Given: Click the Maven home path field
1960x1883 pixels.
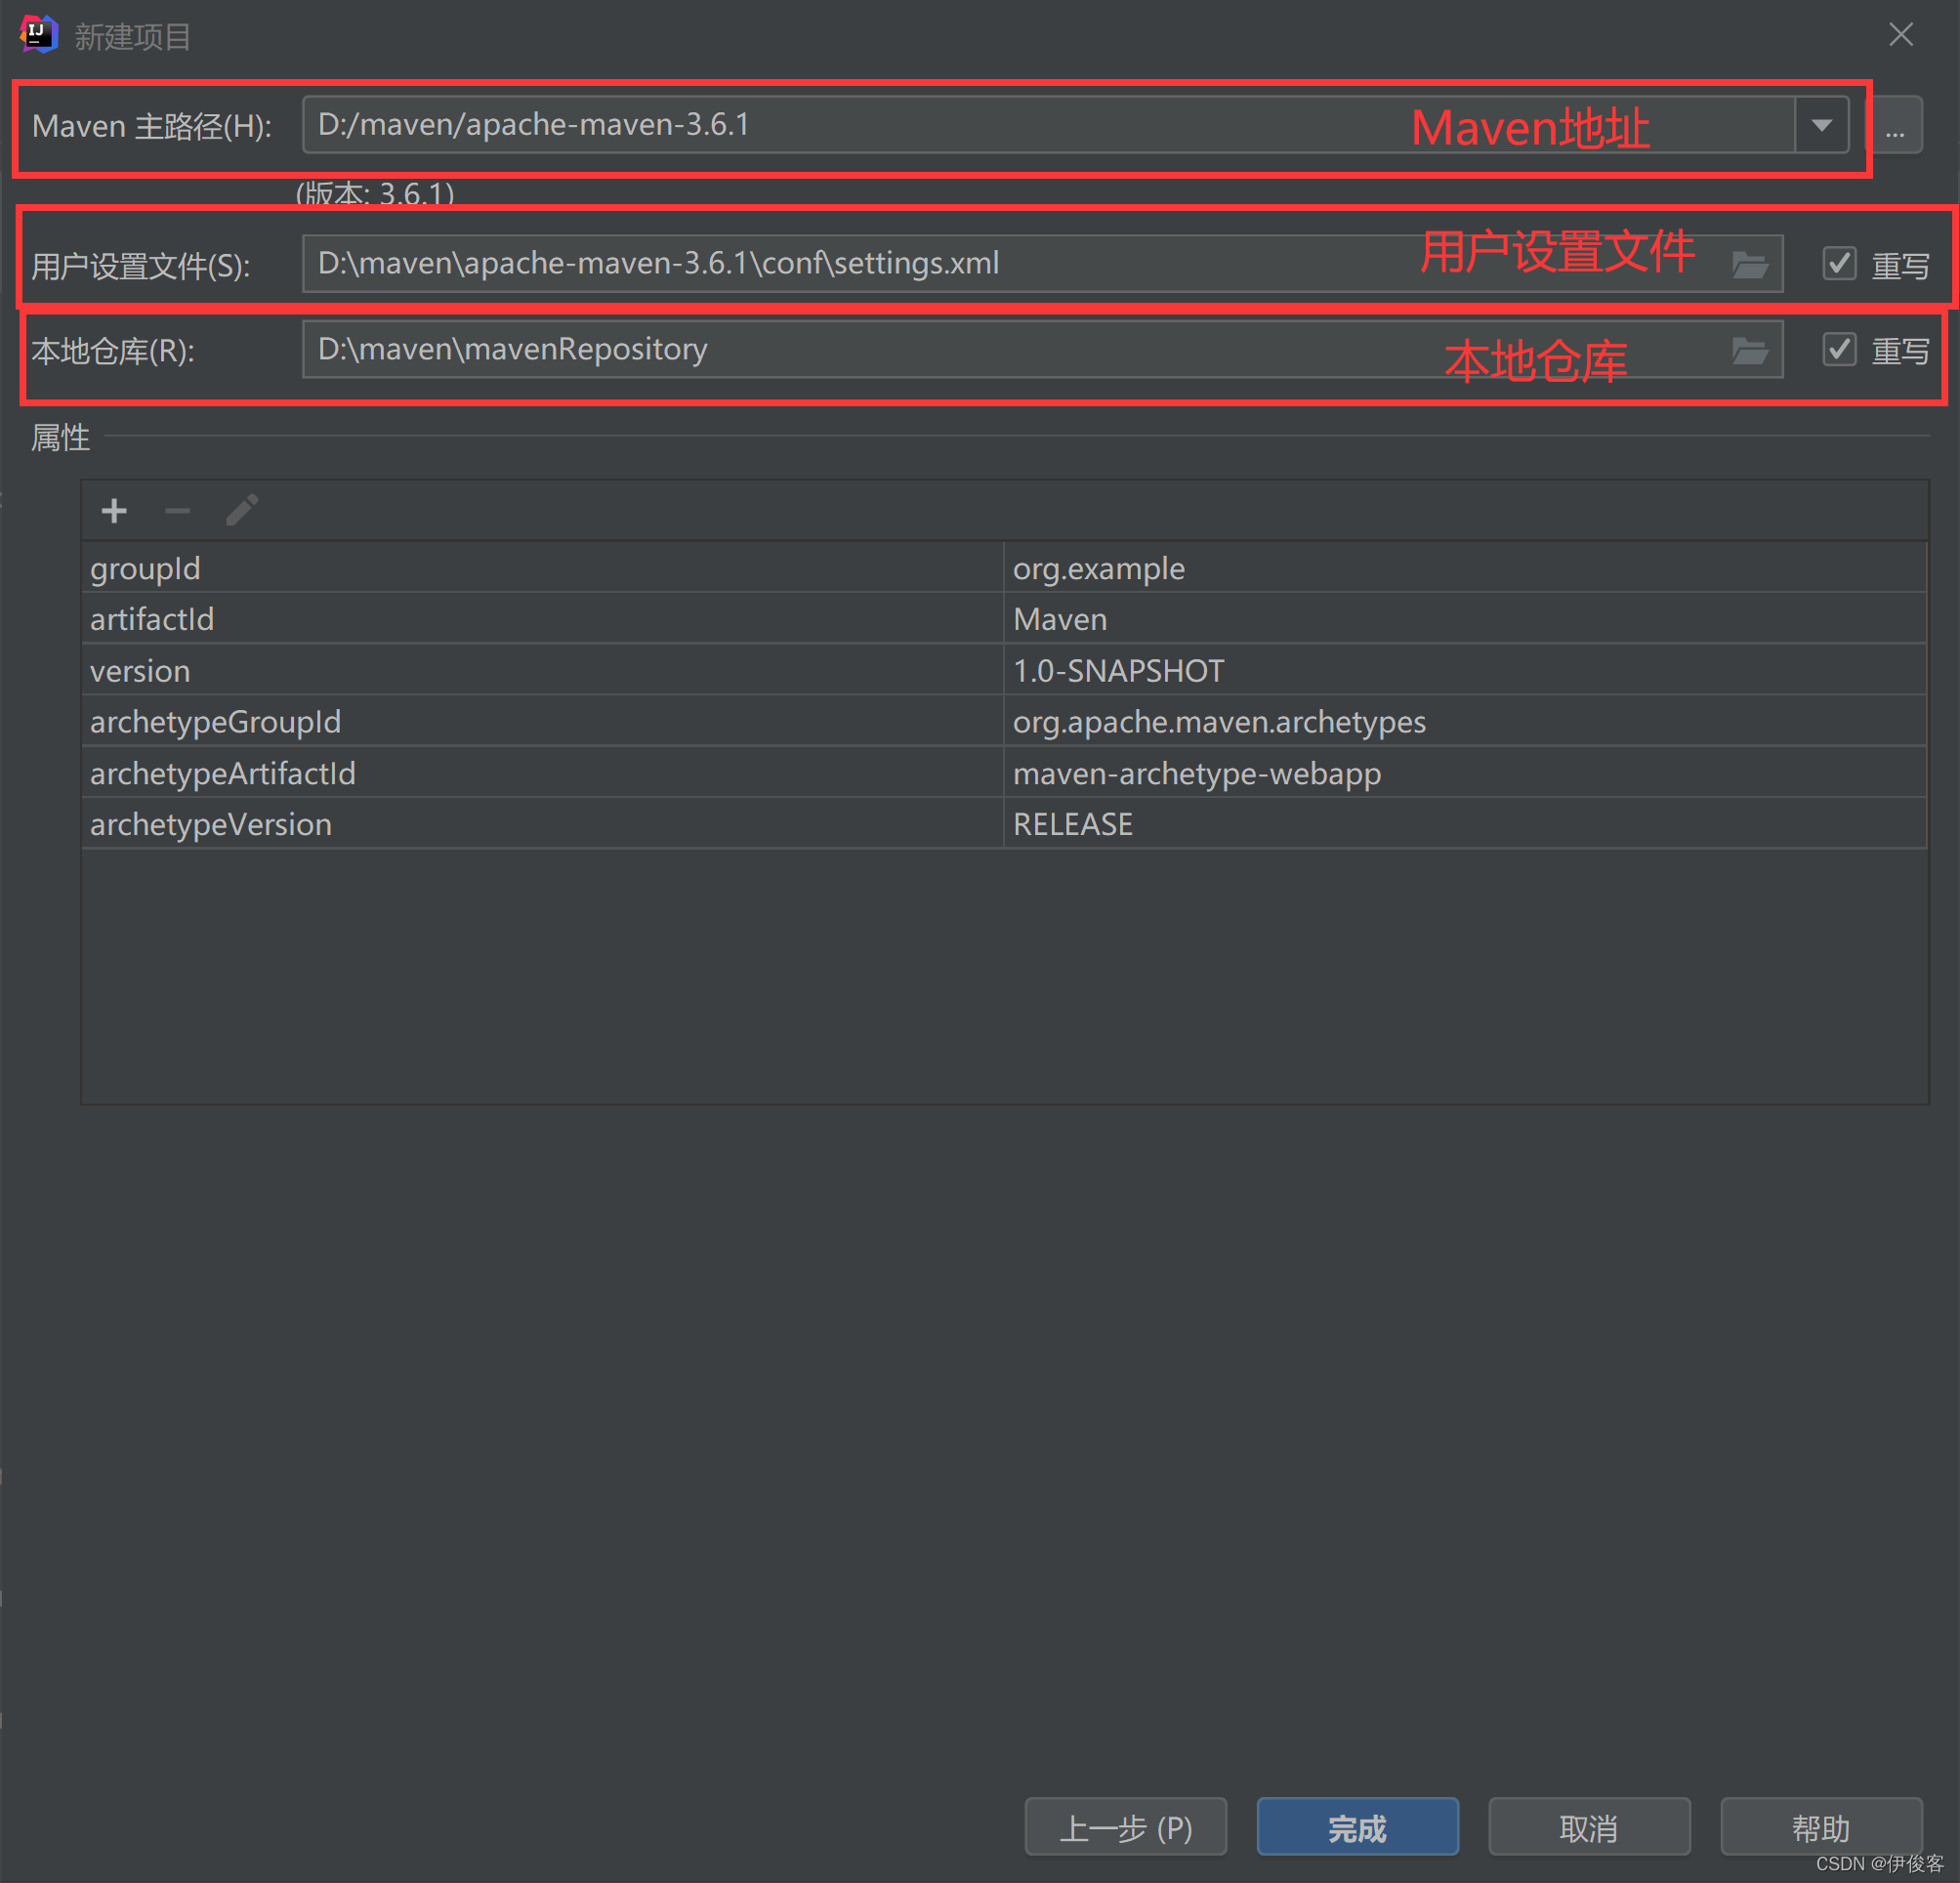Looking at the screenshot, I should pyautogui.click(x=1048, y=125).
